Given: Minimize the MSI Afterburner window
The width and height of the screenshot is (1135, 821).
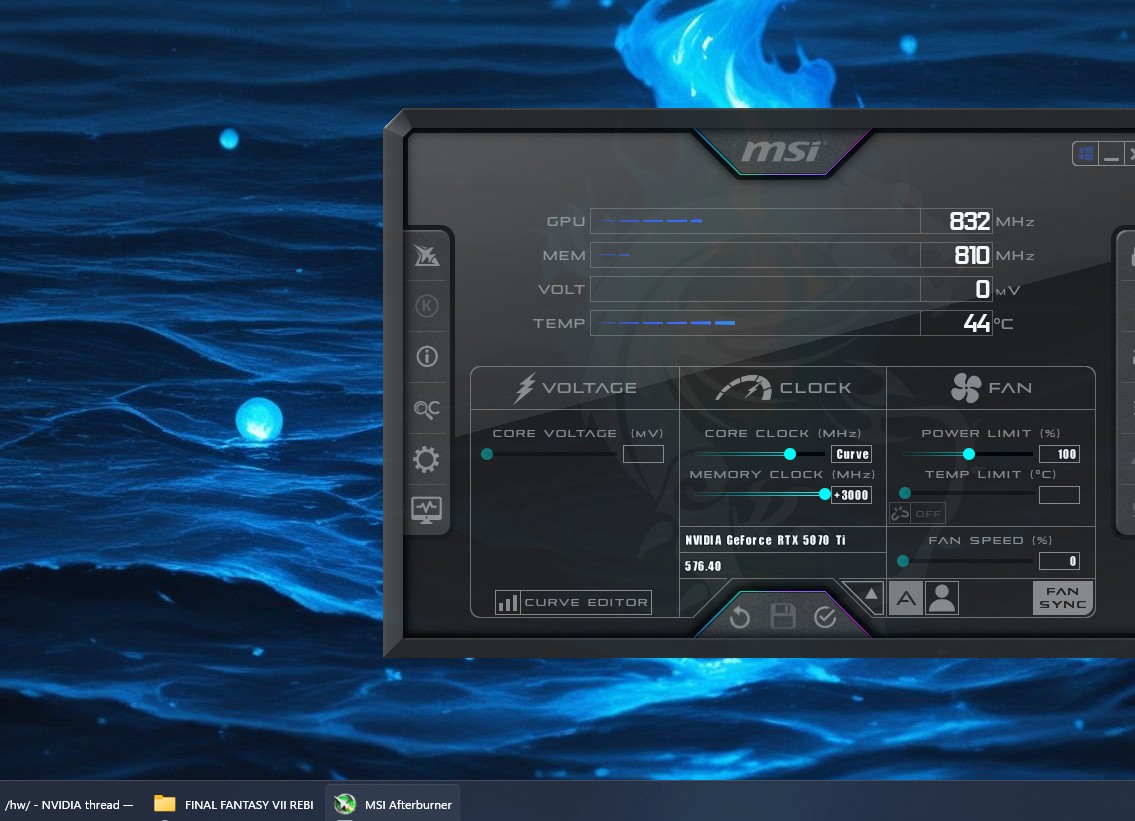Looking at the screenshot, I should (1112, 154).
